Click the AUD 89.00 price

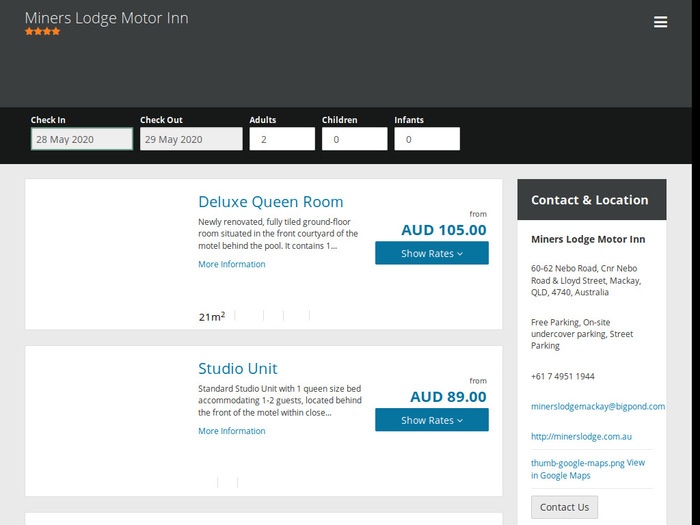tap(448, 397)
